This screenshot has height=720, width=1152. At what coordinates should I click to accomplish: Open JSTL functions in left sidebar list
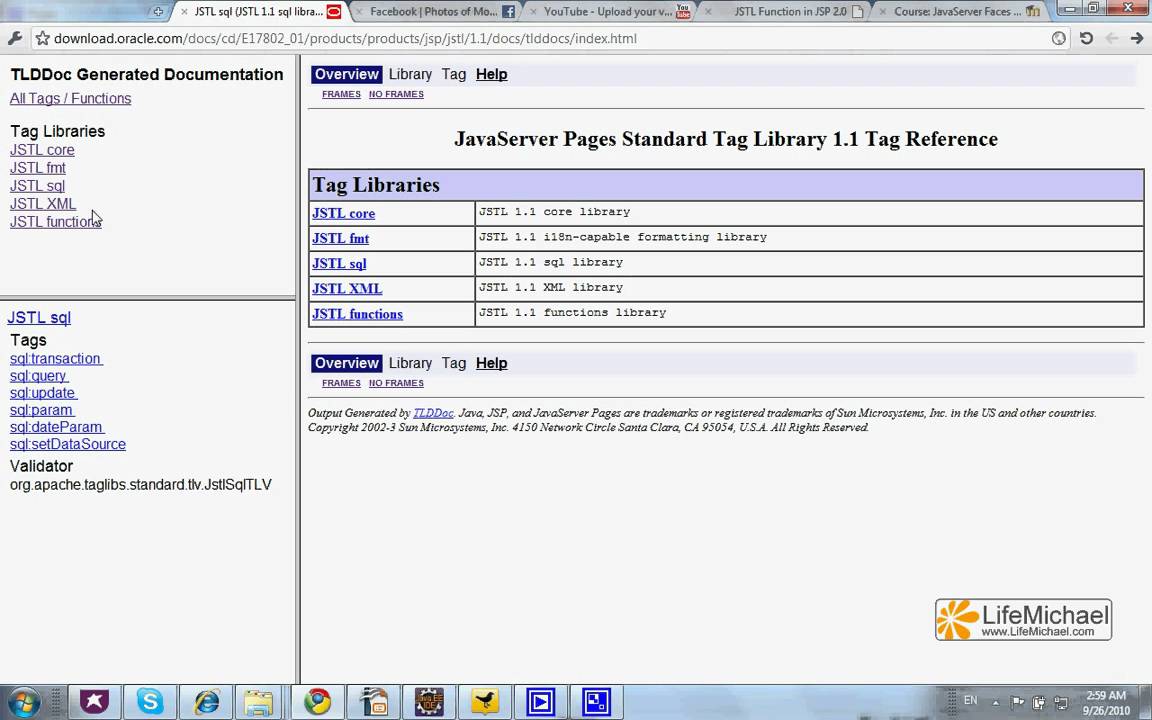pos(55,222)
